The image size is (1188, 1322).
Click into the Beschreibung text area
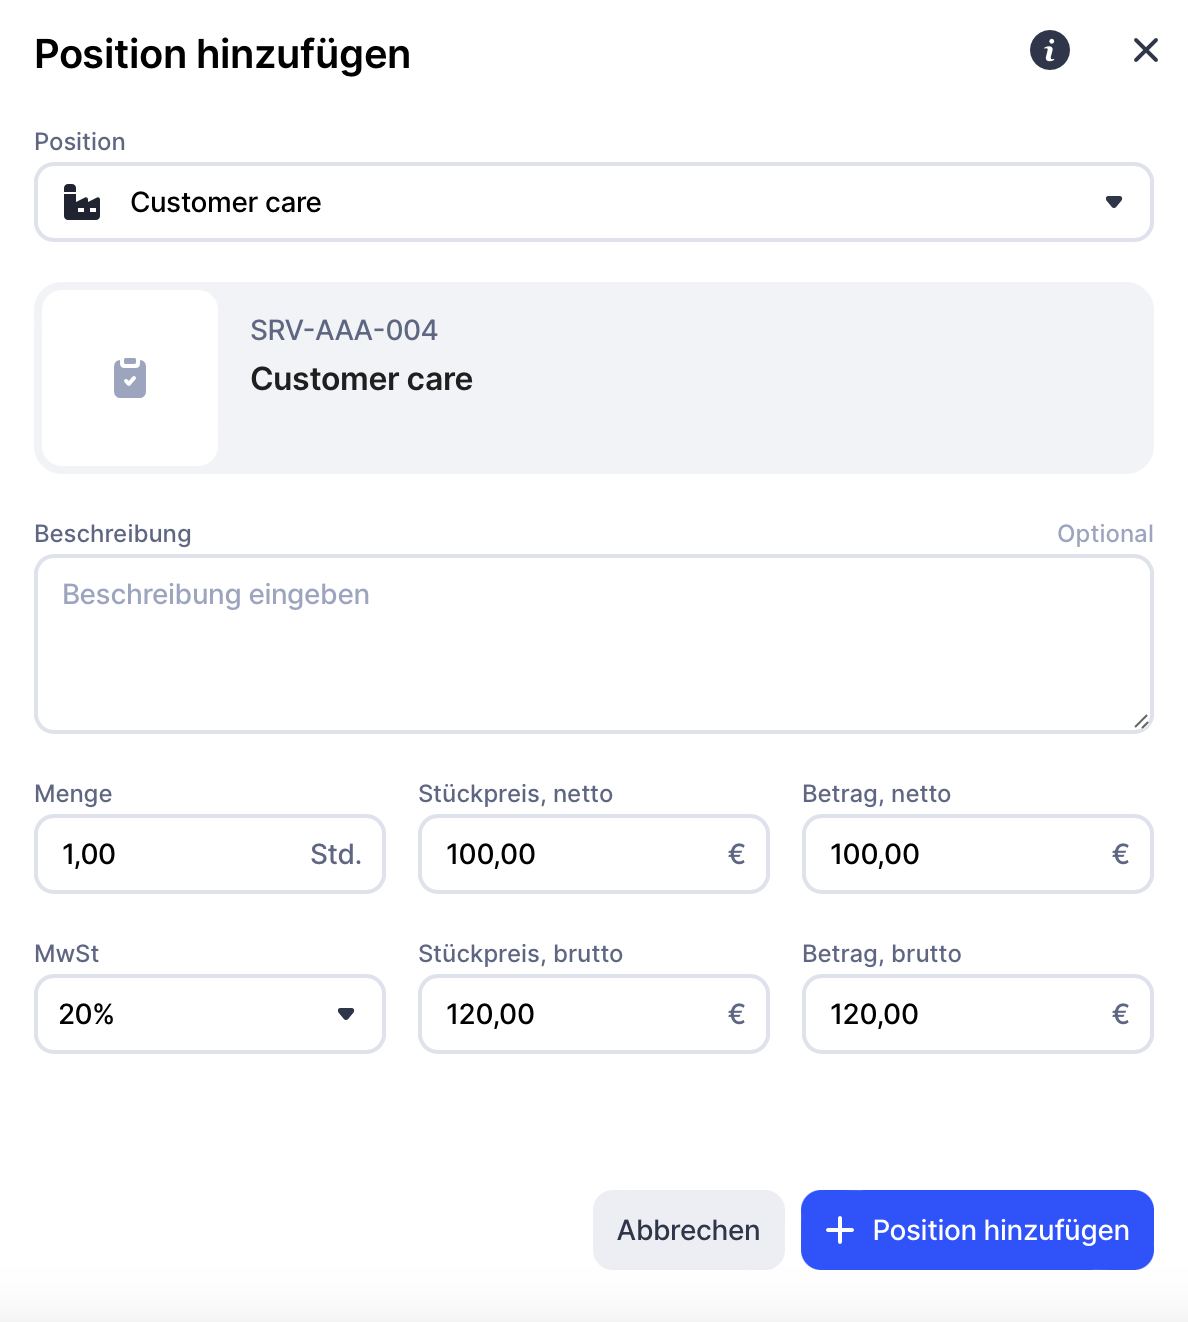pyautogui.click(x=593, y=644)
